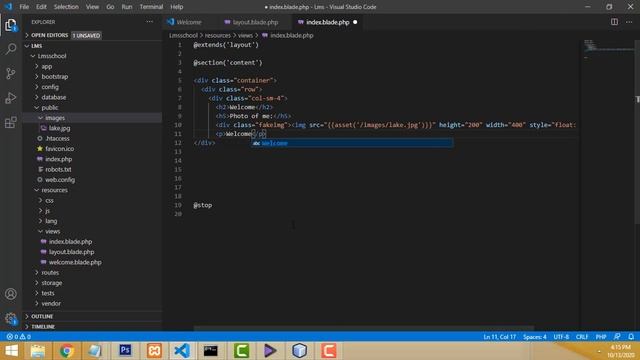Expand the Open Editors section
This screenshot has height=360, width=640.
pyautogui.click(x=93, y=36)
